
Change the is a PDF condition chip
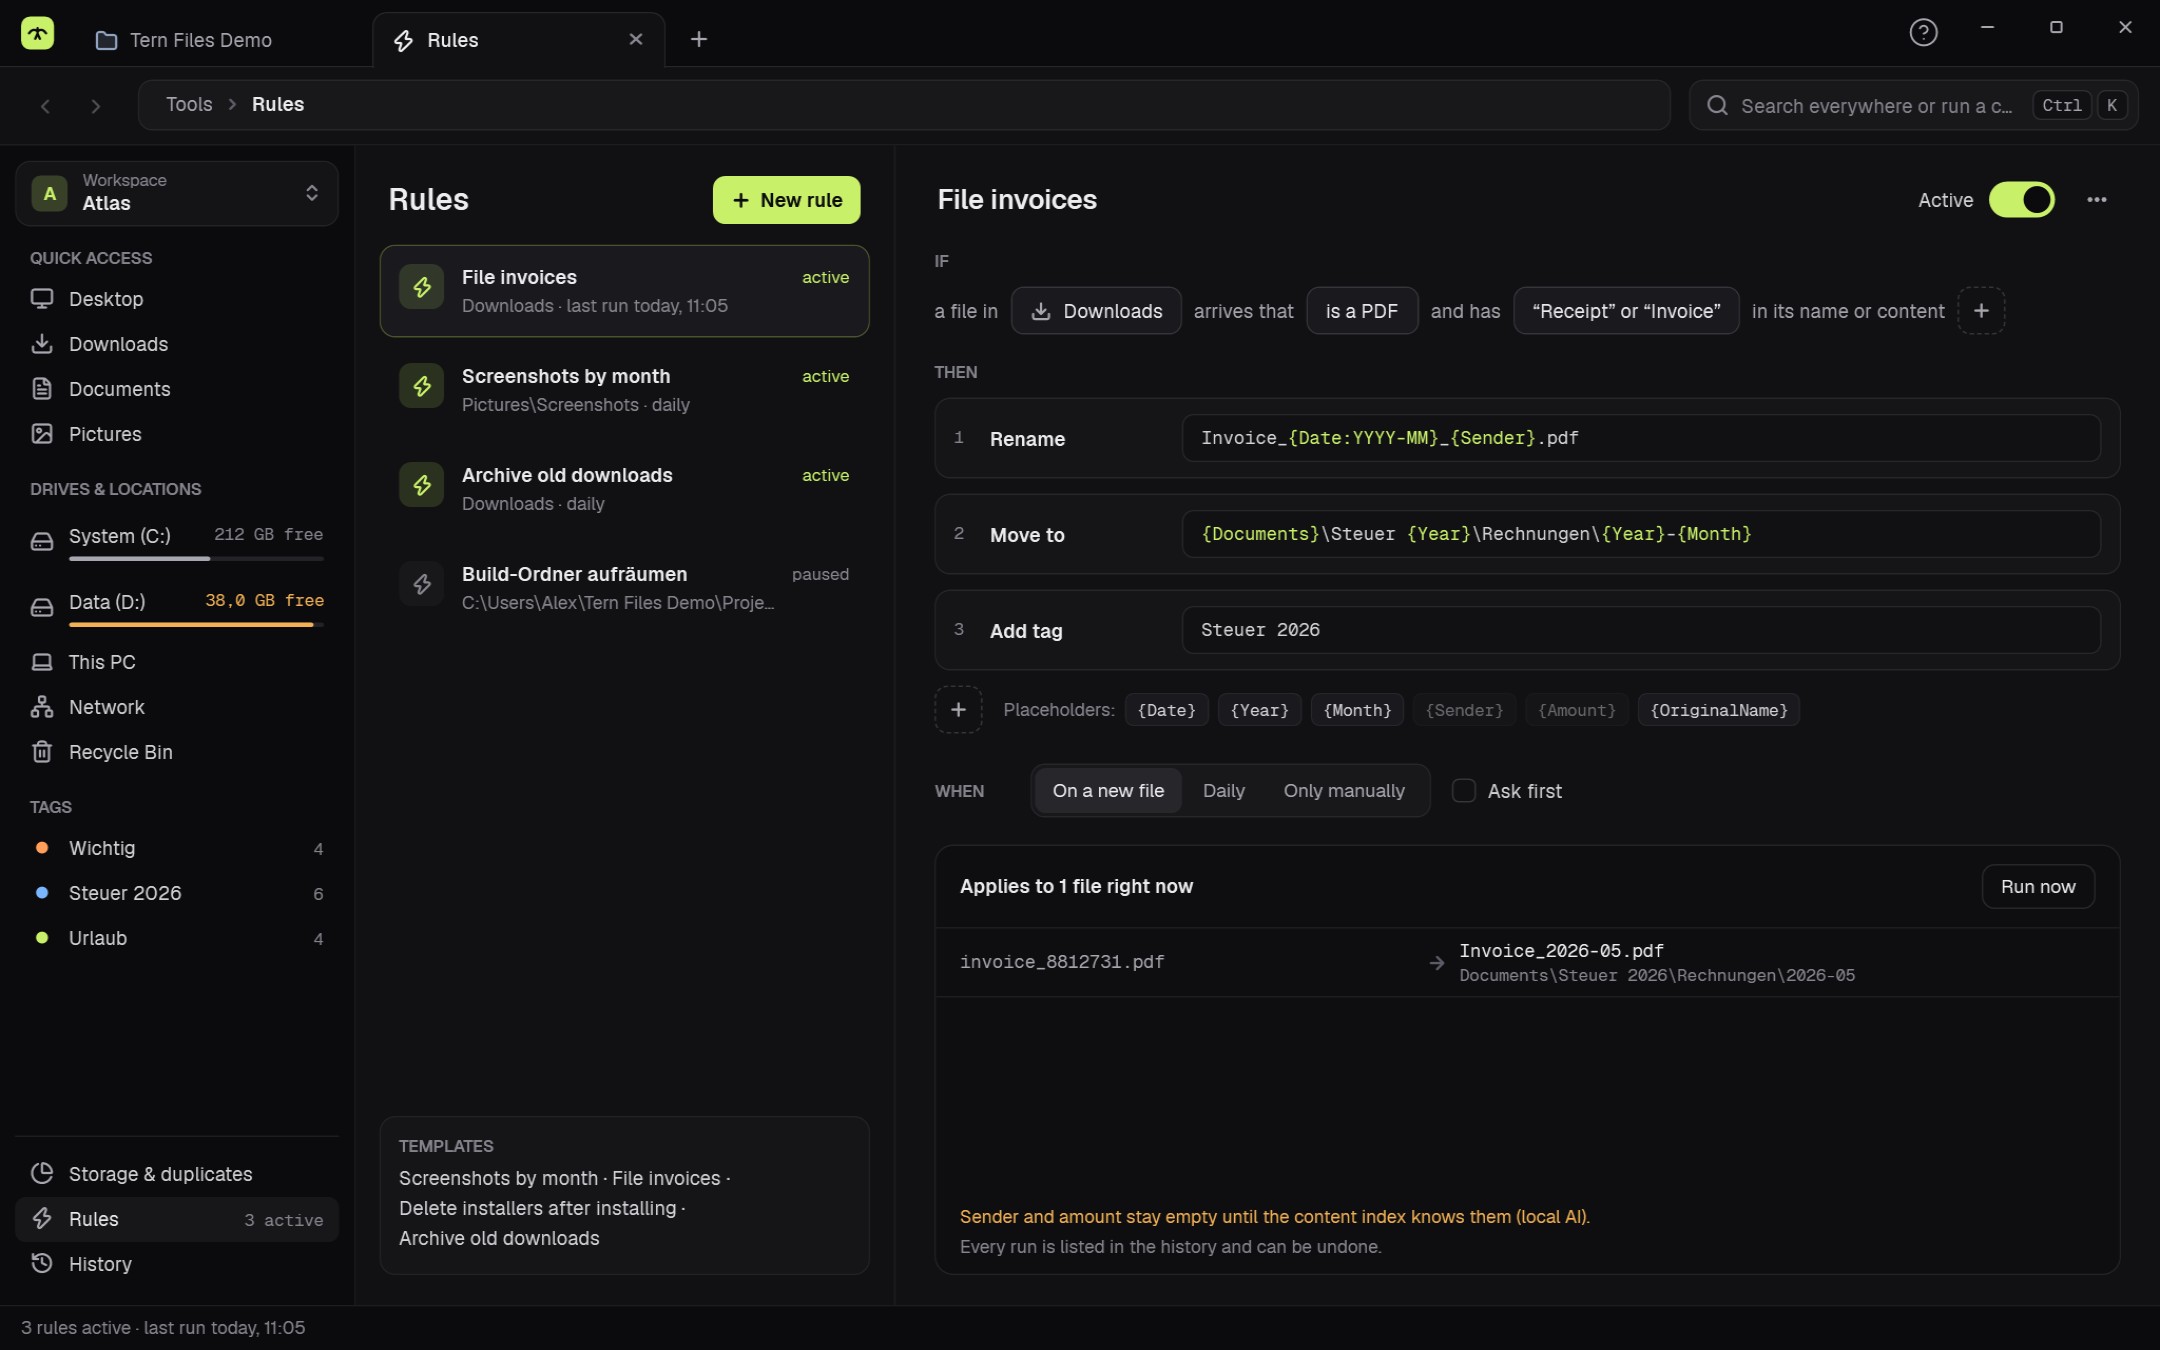1362,311
